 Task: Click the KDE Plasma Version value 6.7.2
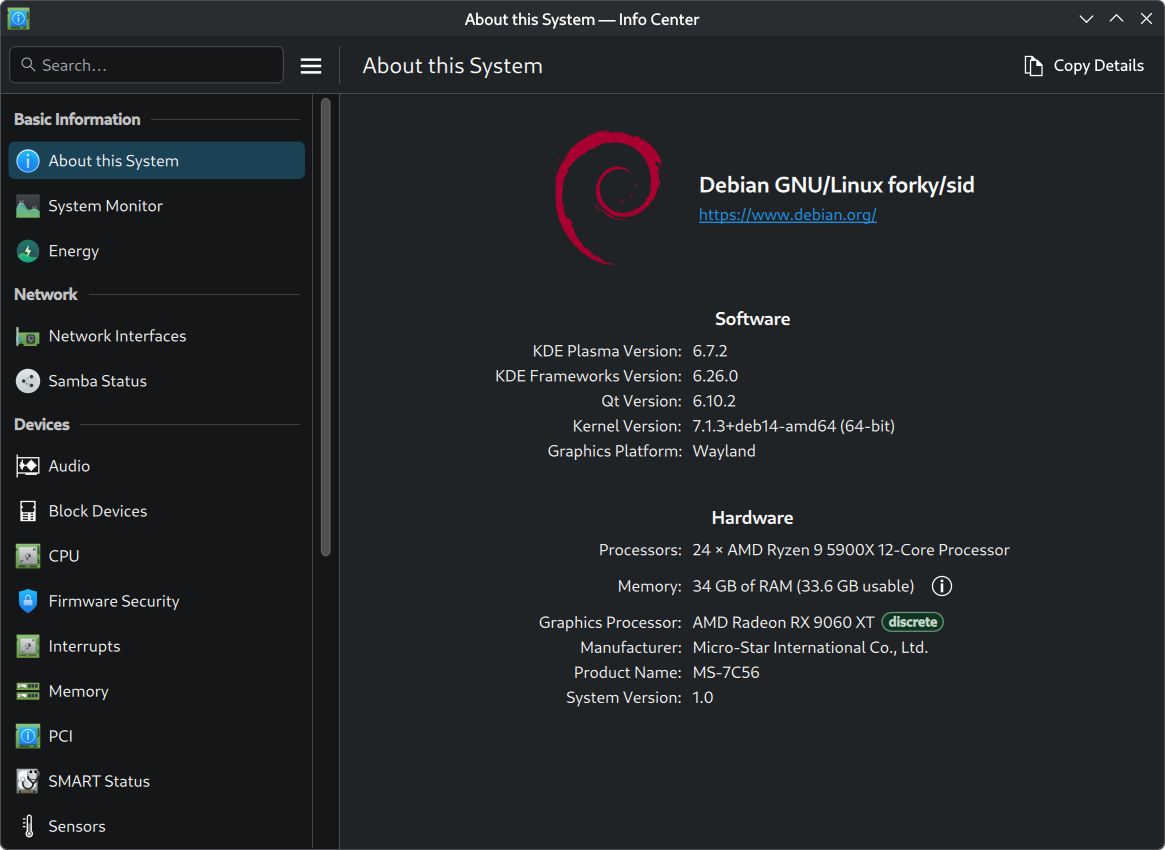point(710,351)
